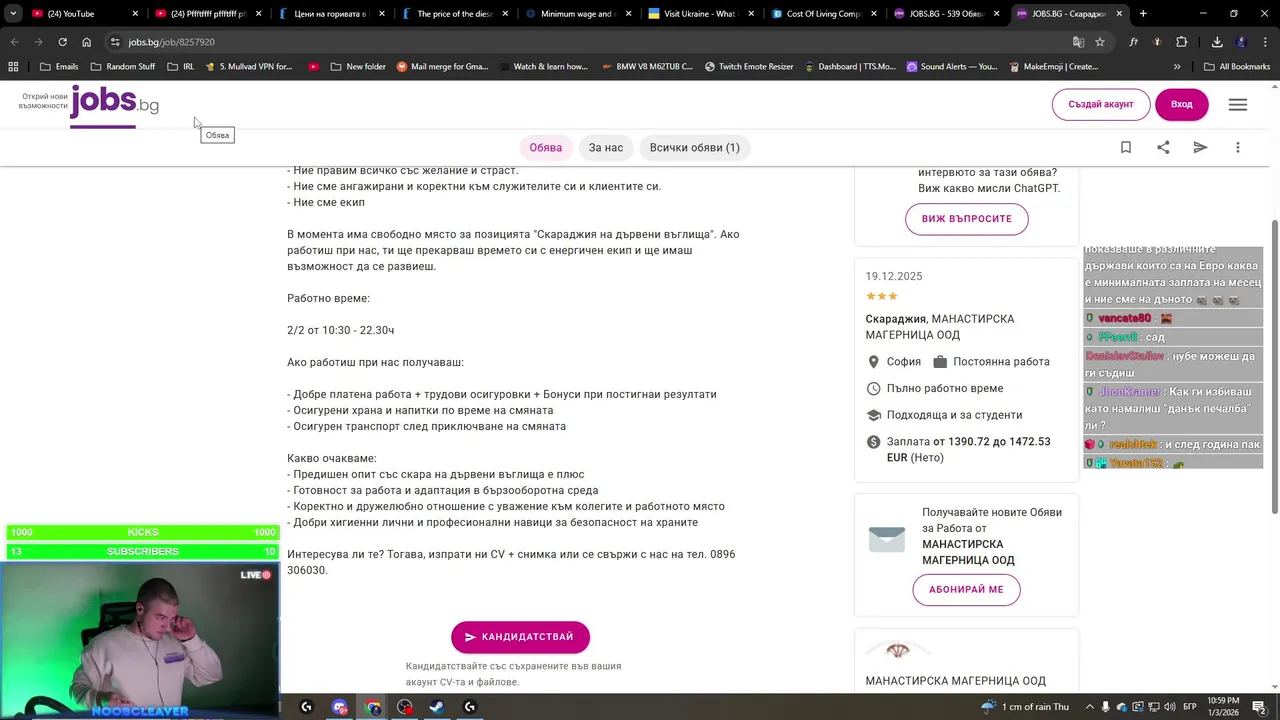Open the Chrome three-dot menu
This screenshot has height=720, width=1280.
tap(1265, 42)
